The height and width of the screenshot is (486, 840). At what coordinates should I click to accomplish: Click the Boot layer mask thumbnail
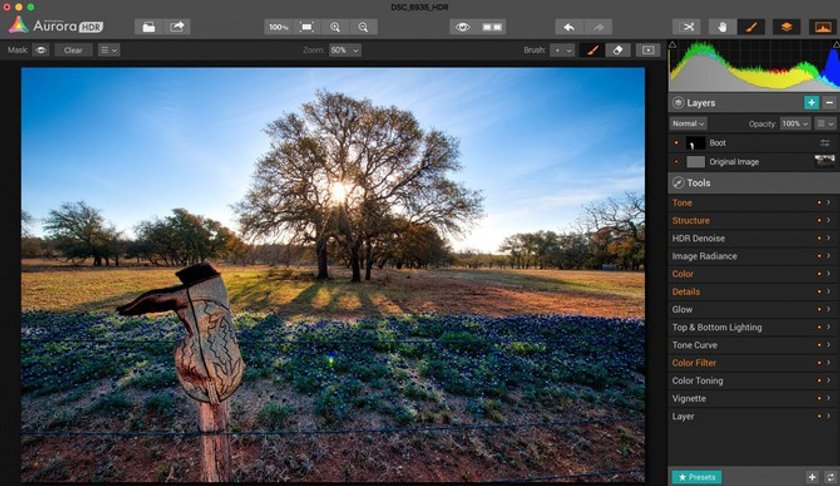[x=695, y=143]
